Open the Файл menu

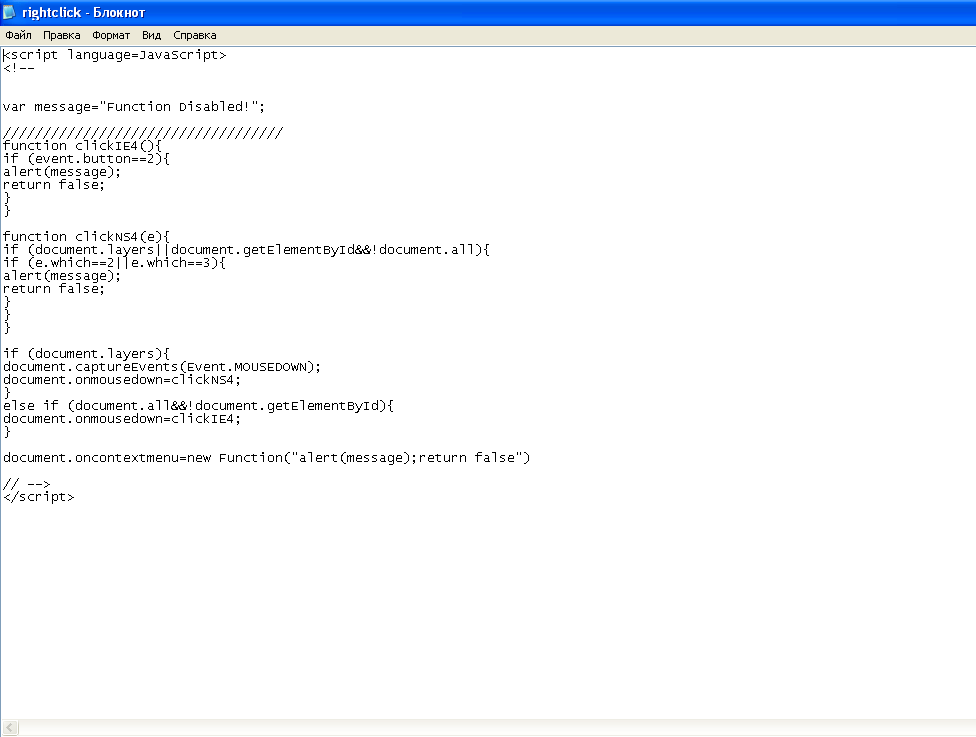coord(18,35)
